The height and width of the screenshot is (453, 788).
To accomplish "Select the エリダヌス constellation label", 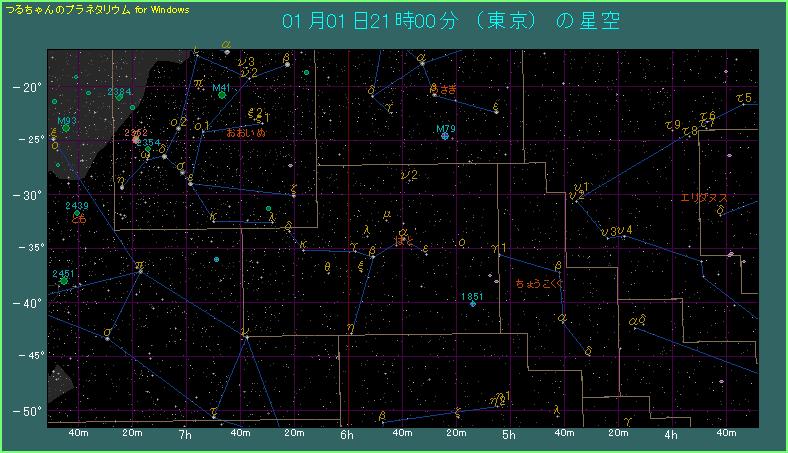I will pyautogui.click(x=703, y=198).
